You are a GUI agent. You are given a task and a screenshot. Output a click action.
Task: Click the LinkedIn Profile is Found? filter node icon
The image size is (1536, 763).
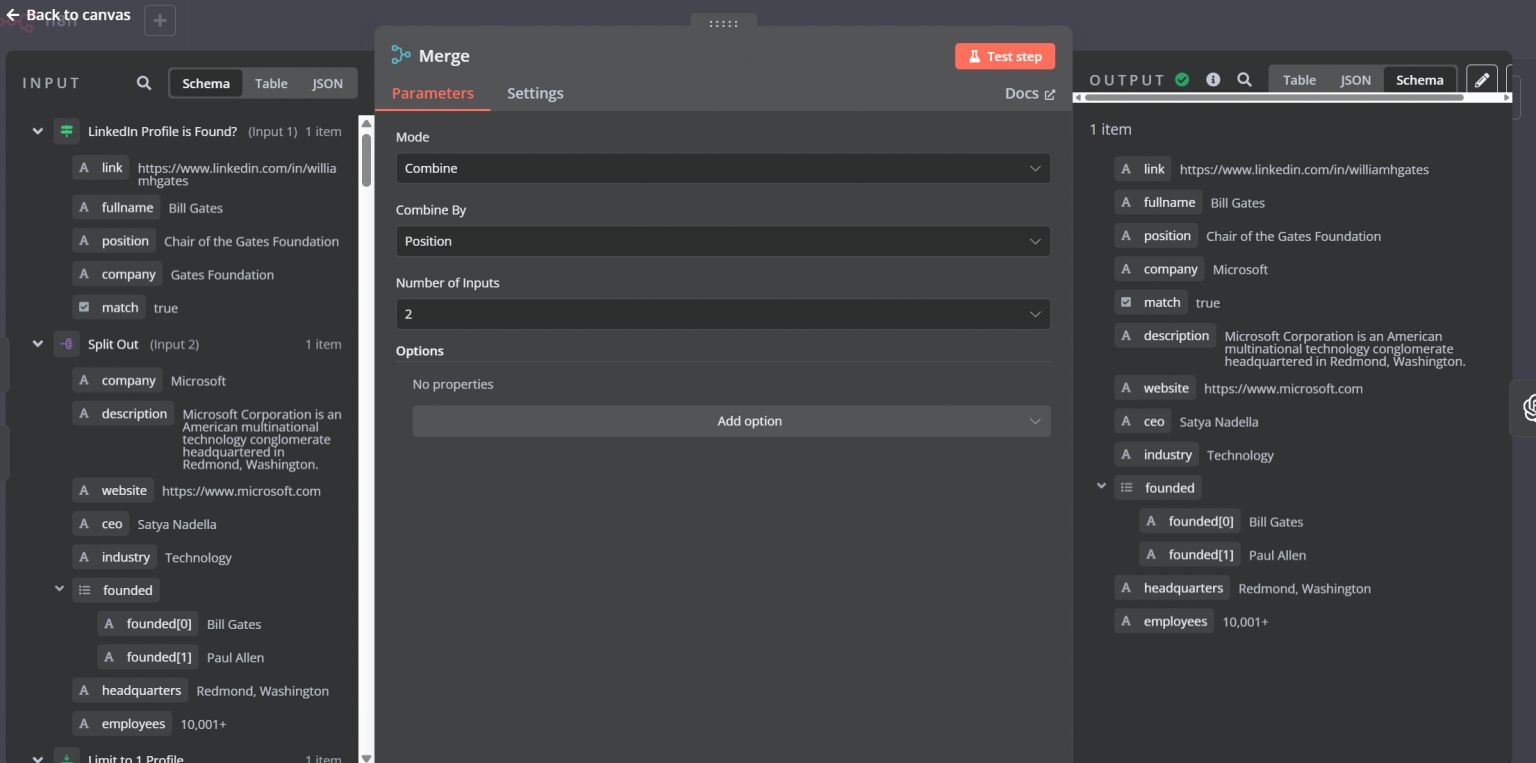66,131
